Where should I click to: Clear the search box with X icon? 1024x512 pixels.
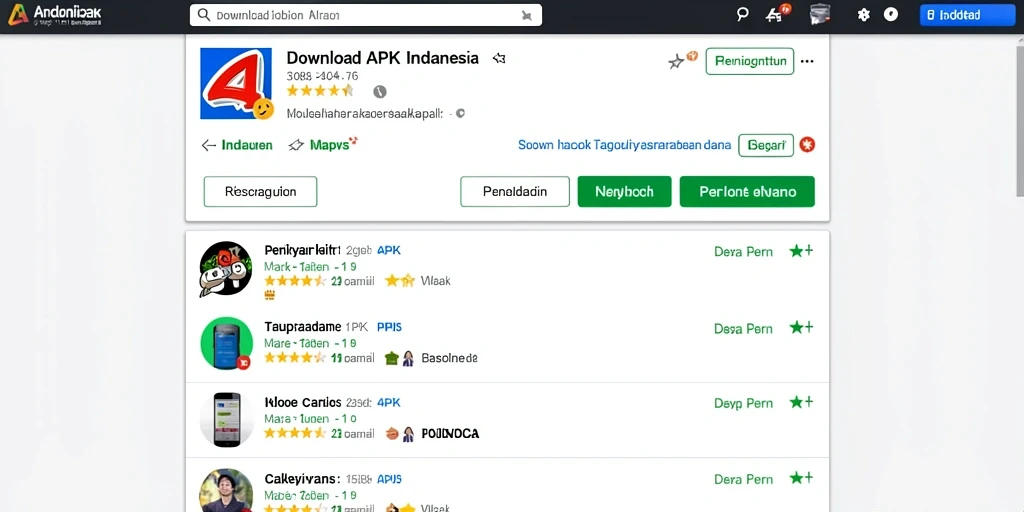526,16
